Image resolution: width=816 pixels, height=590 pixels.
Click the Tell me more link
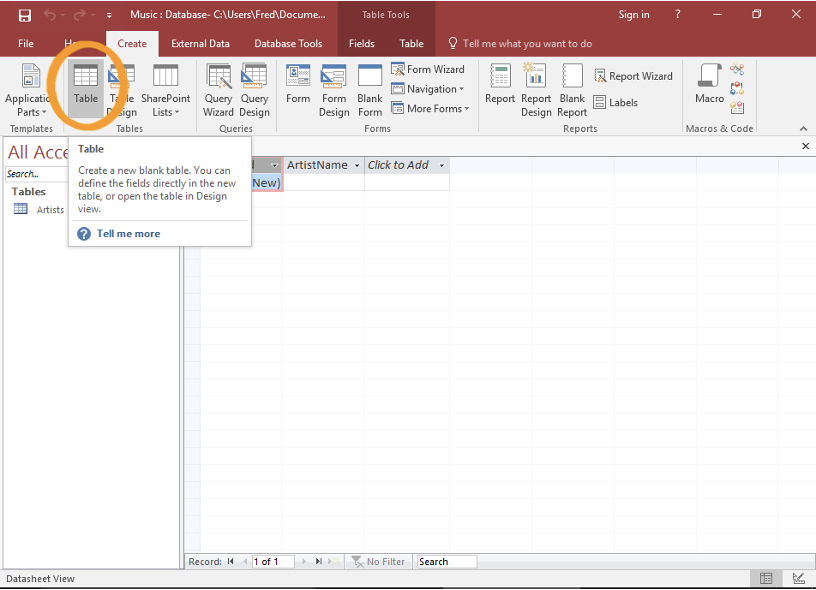pos(128,234)
